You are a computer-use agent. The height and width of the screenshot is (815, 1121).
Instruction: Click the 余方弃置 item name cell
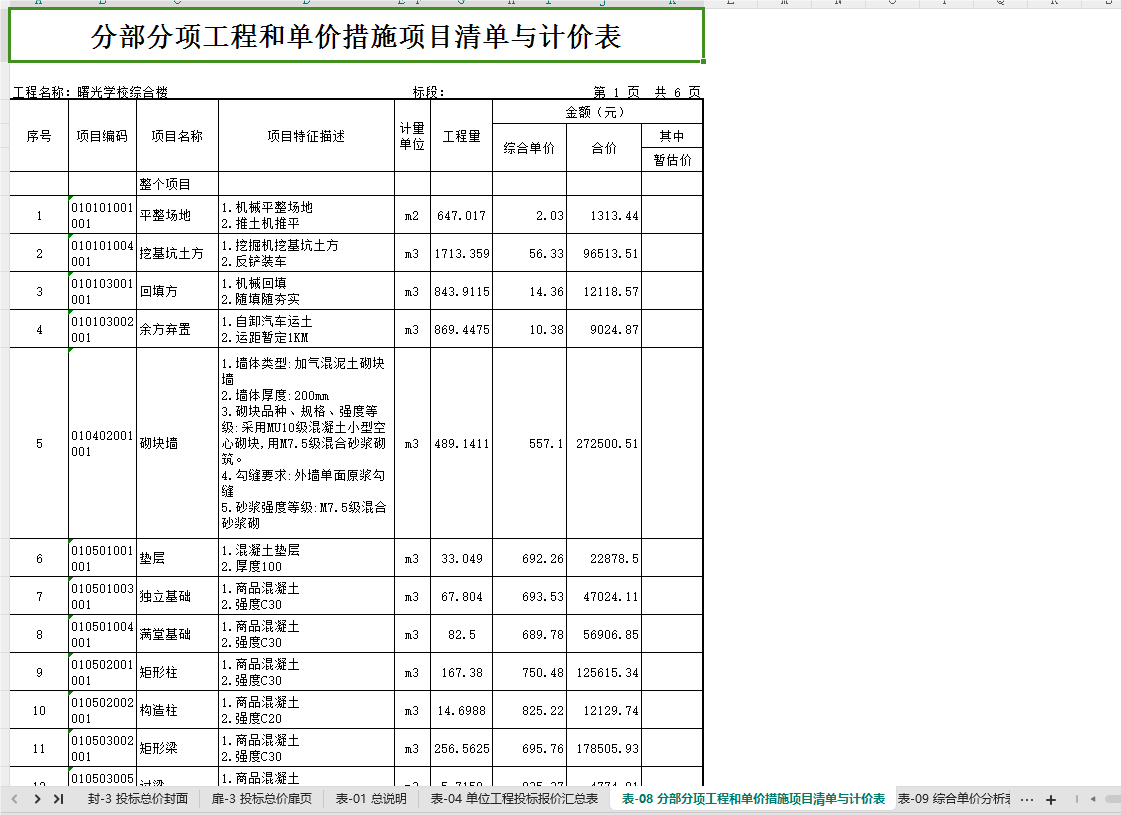click(x=177, y=329)
